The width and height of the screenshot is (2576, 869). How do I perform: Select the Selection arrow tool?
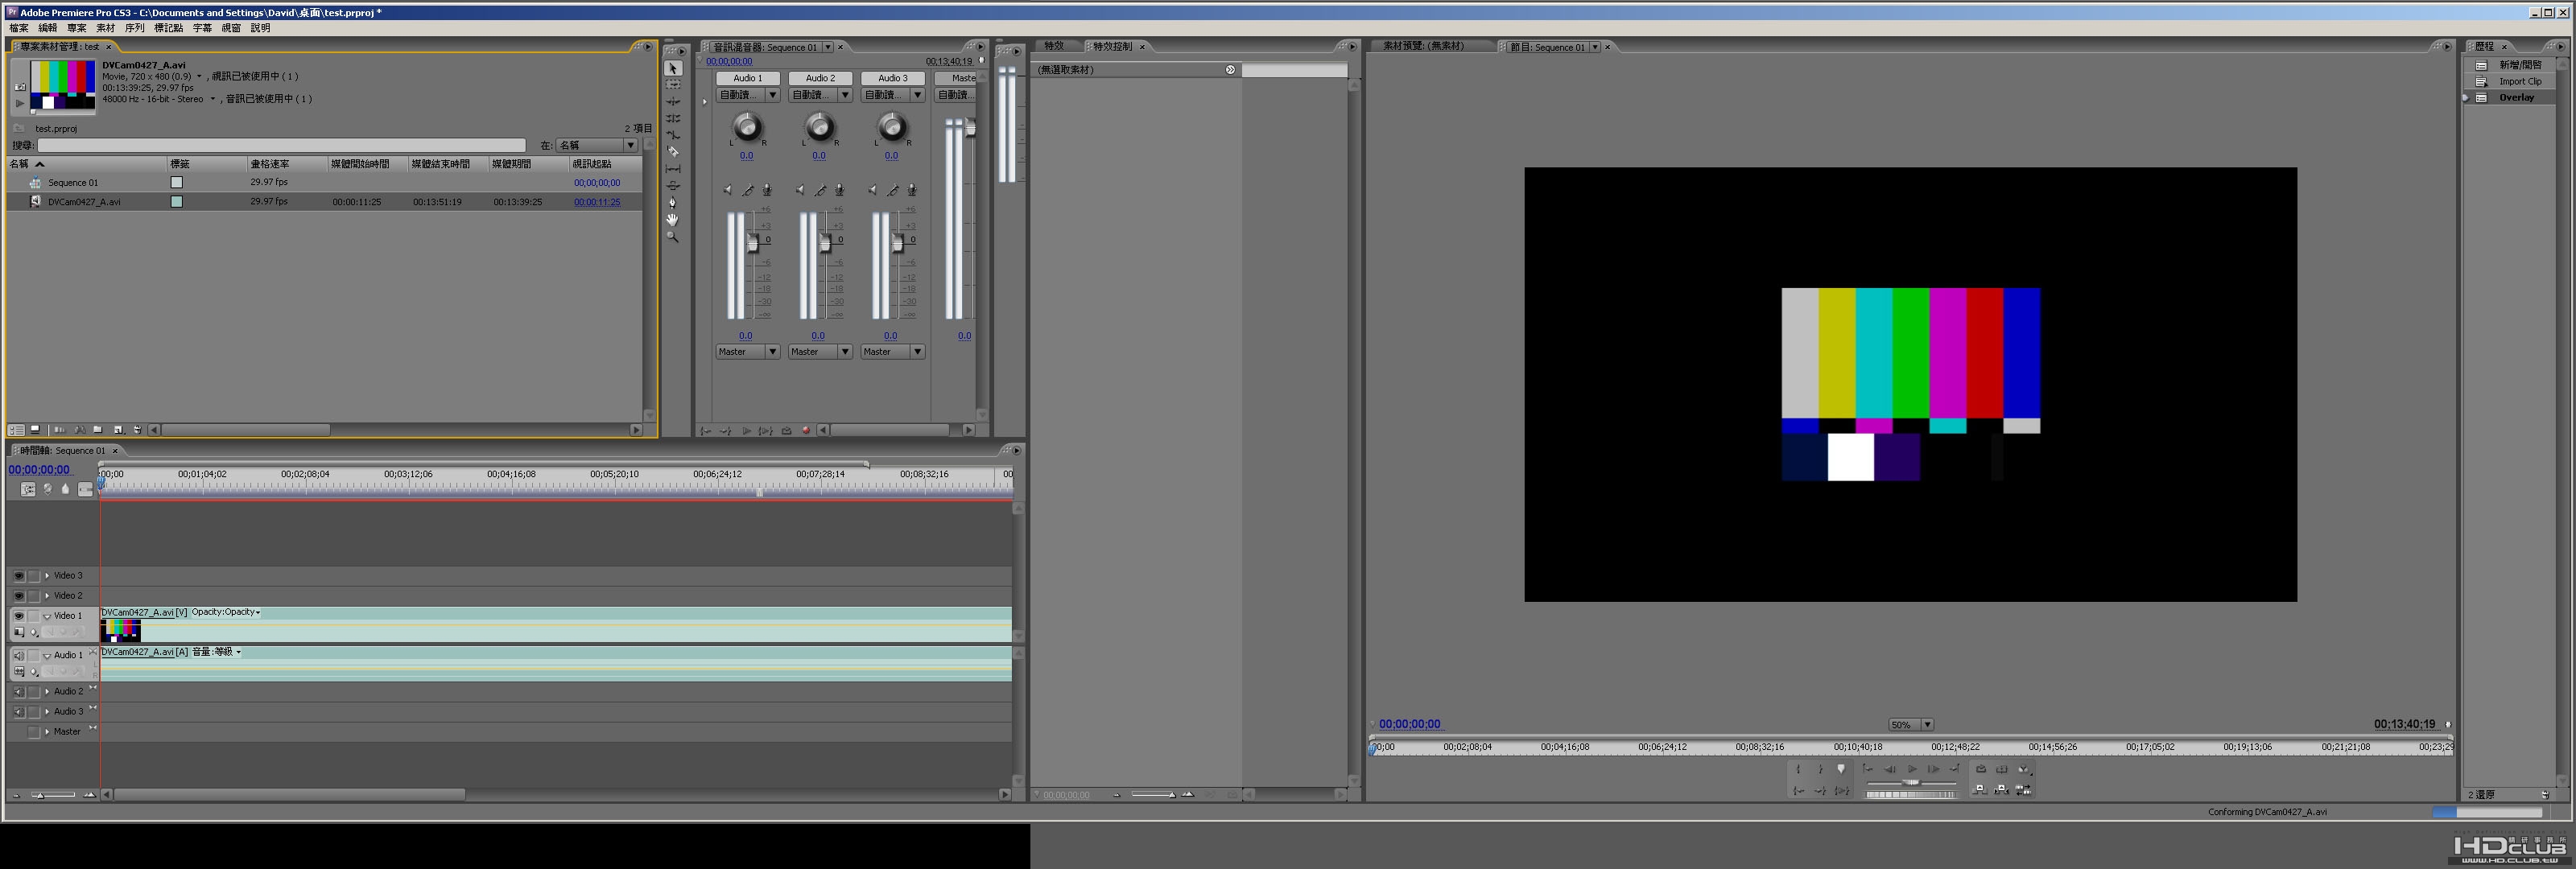673,68
